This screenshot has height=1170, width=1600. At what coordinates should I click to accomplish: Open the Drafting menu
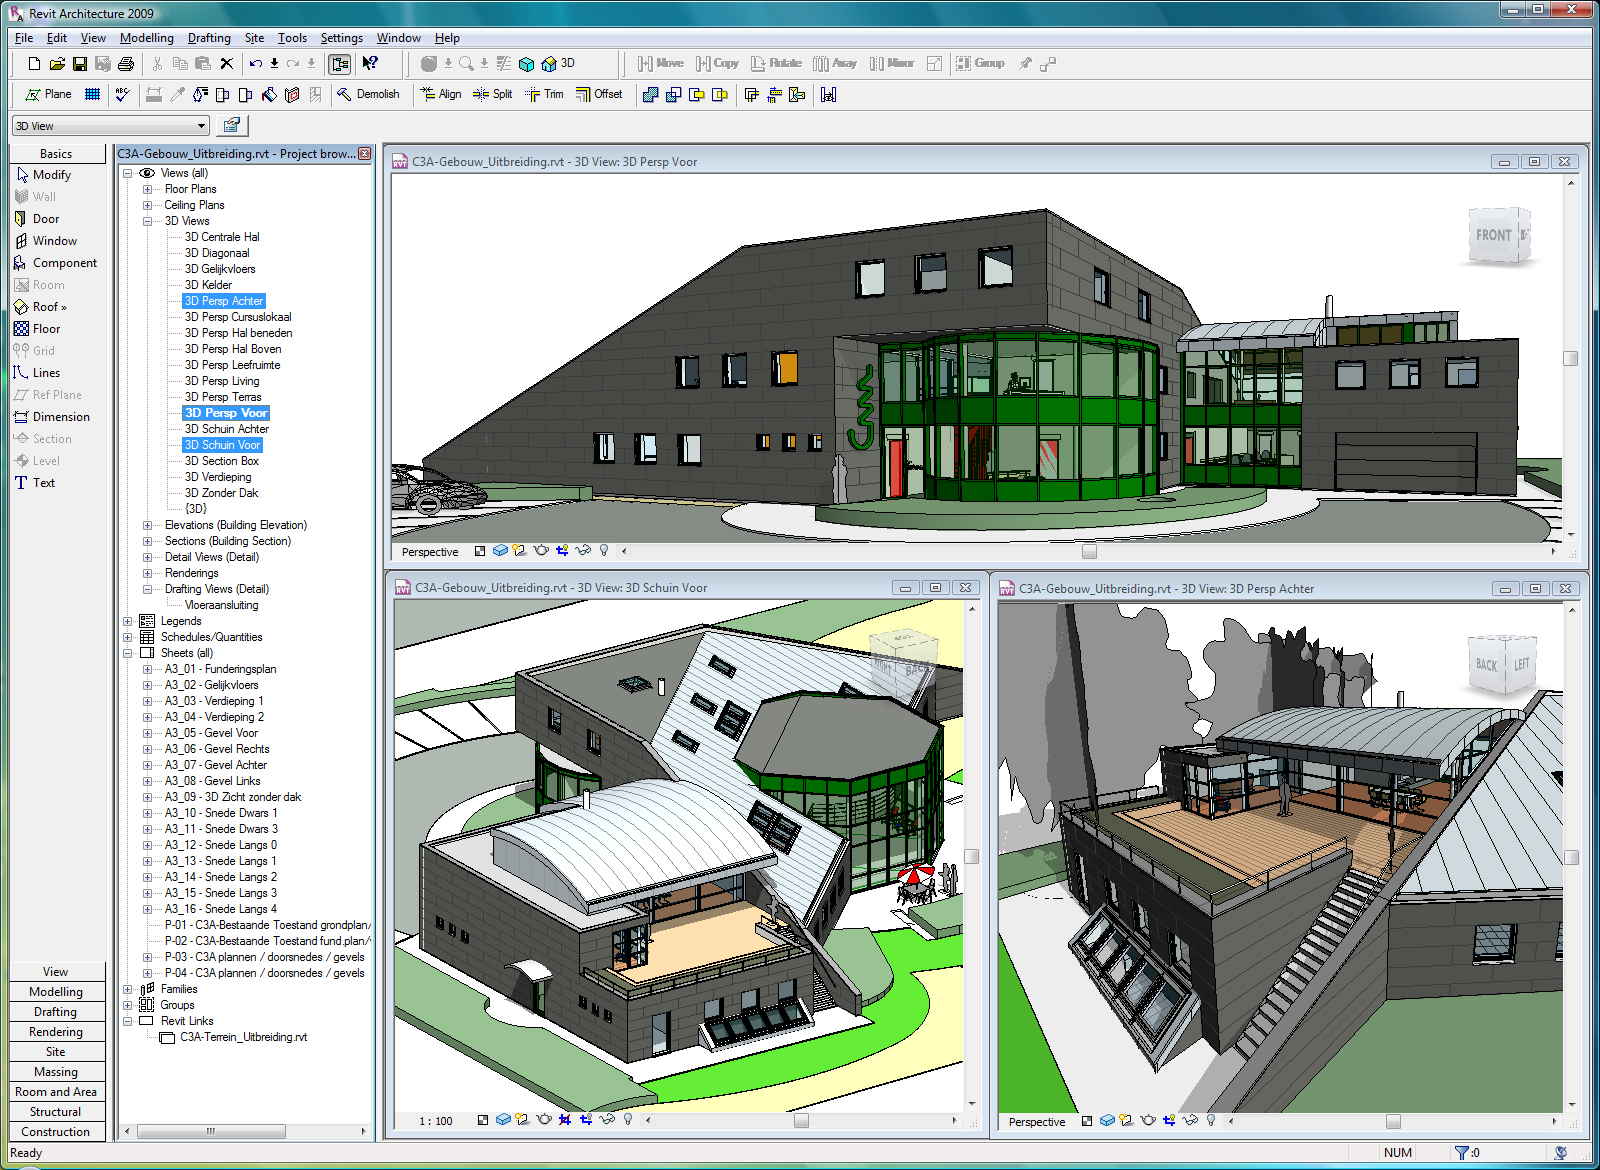[209, 38]
